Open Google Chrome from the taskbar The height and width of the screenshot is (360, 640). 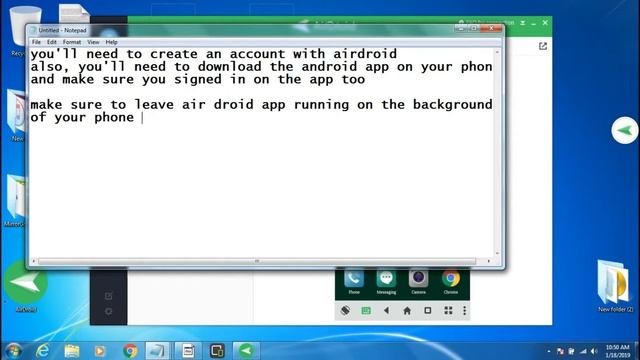tap(130, 351)
